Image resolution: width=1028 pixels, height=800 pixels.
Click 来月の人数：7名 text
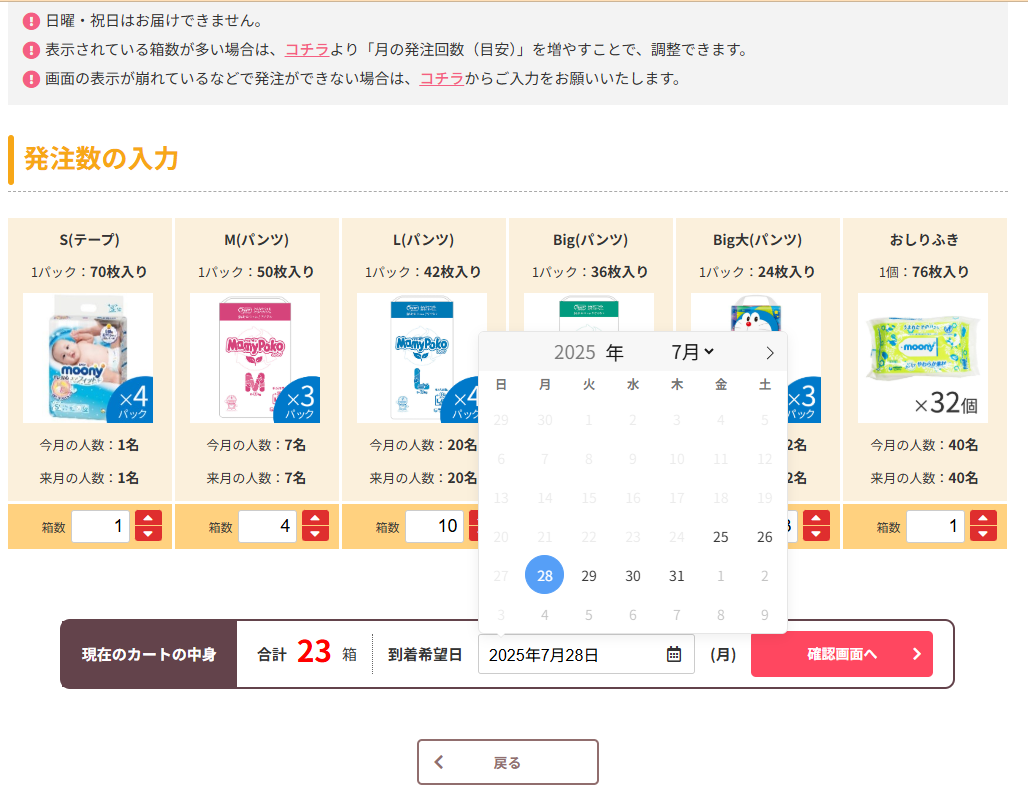256,478
